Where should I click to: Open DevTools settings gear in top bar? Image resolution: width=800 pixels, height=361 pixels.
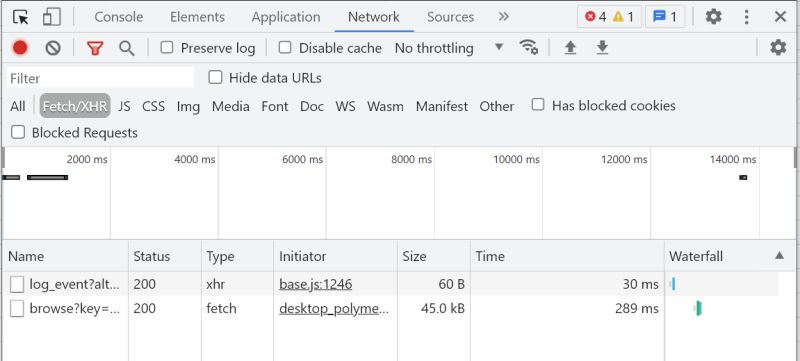tap(713, 17)
